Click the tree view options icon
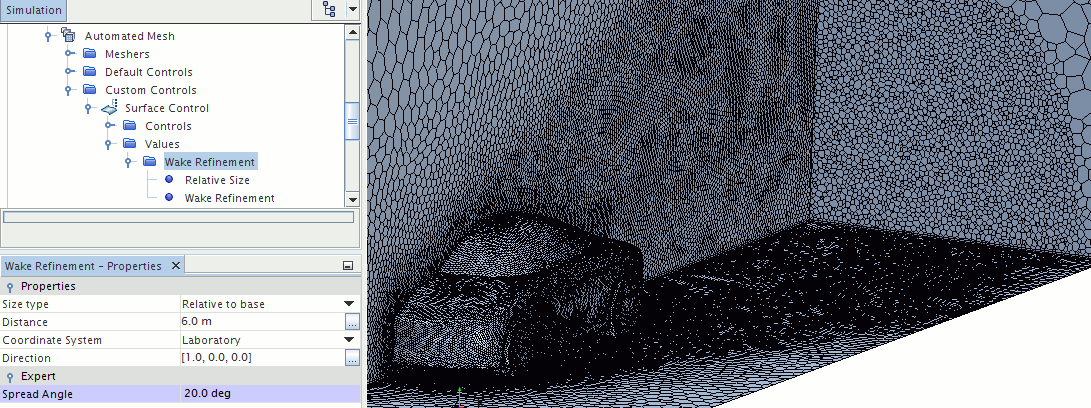The height and width of the screenshot is (408, 1091). pyautogui.click(x=329, y=10)
